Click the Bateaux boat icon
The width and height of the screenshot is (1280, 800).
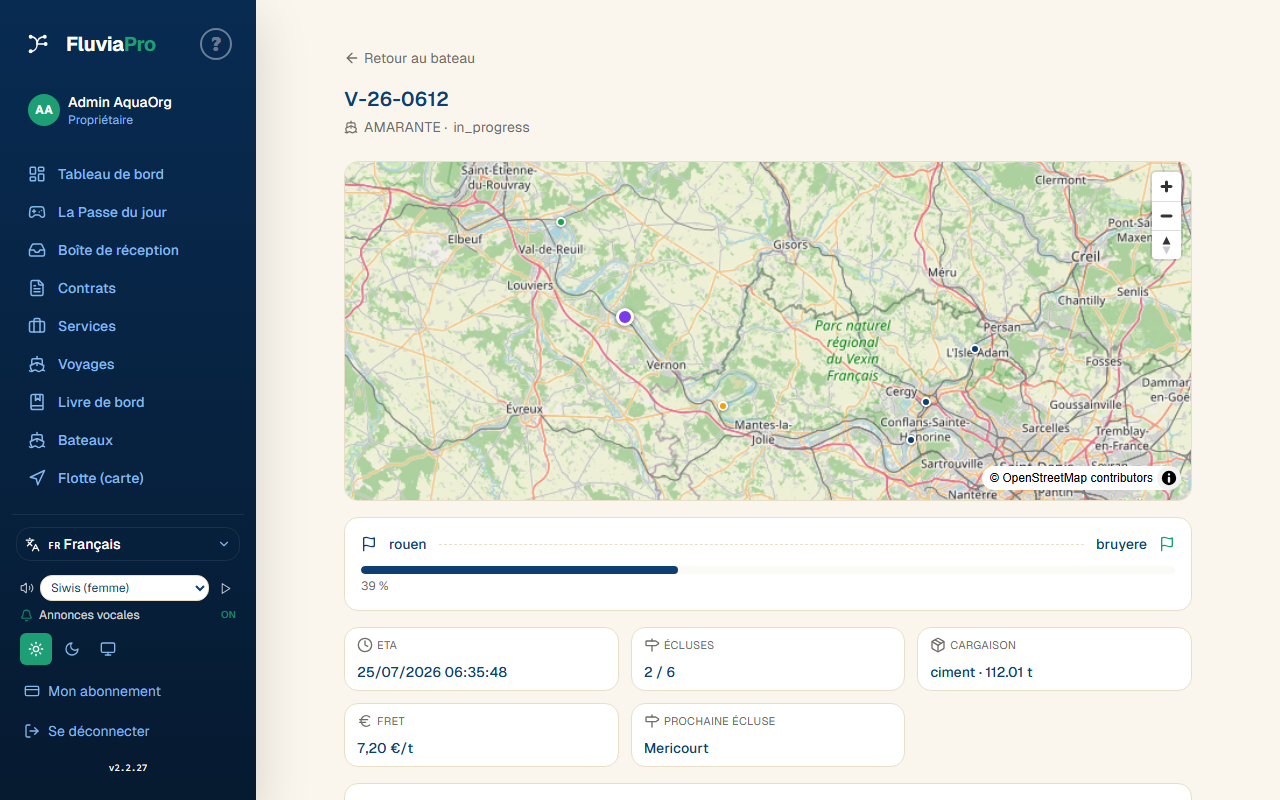click(37, 440)
